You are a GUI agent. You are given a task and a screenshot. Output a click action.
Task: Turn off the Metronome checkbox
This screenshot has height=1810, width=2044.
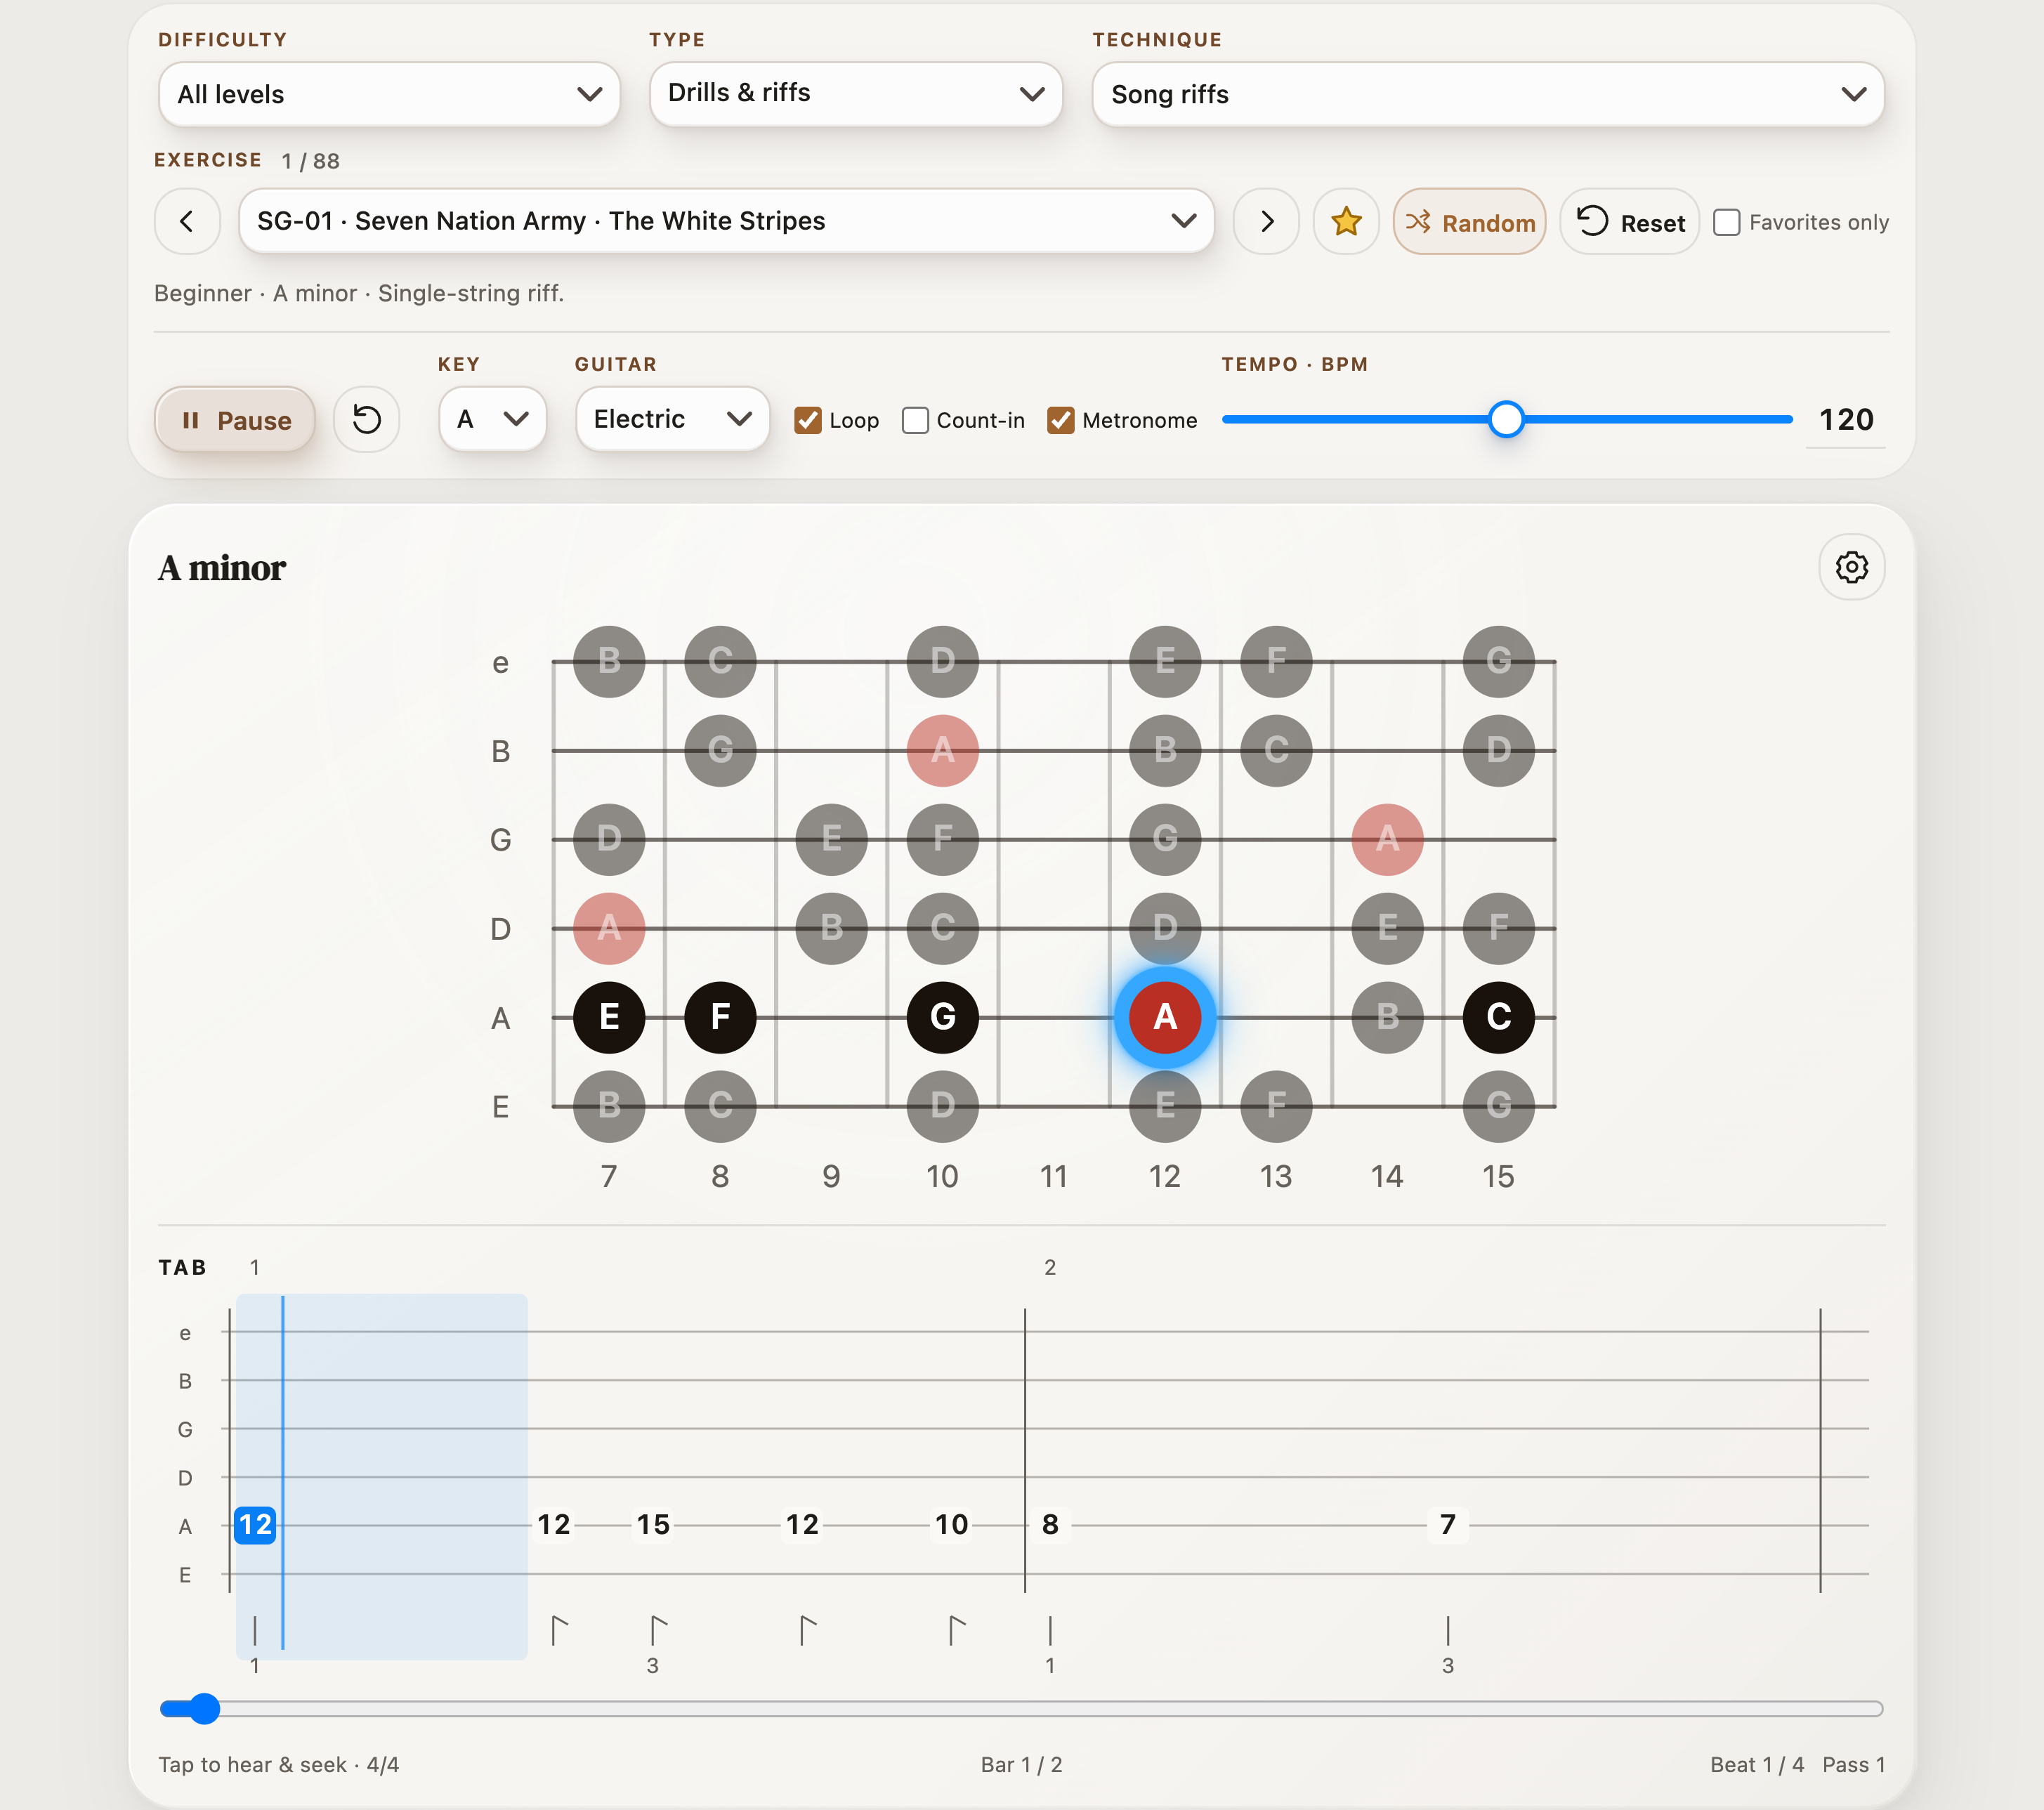point(1060,420)
